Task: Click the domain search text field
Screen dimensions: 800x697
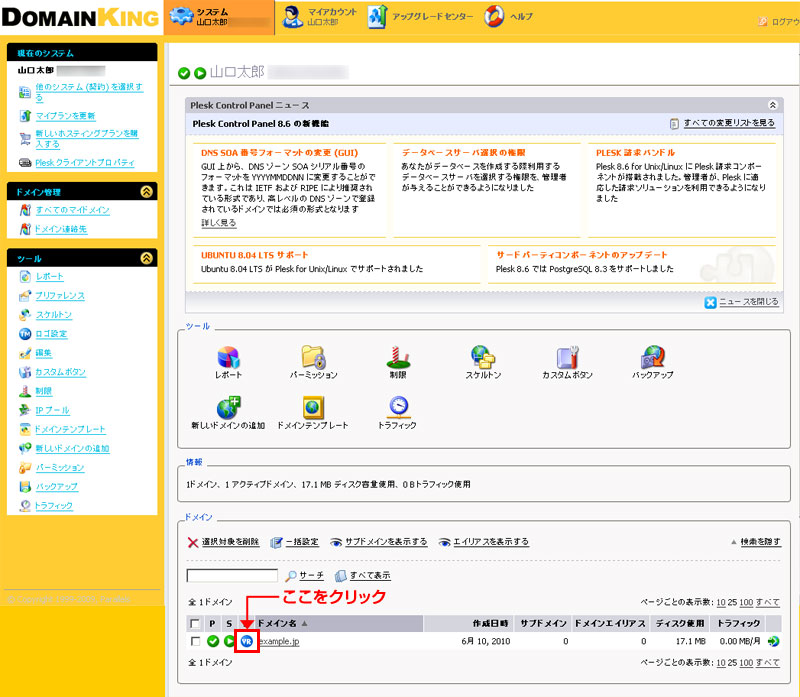Action: 232,576
